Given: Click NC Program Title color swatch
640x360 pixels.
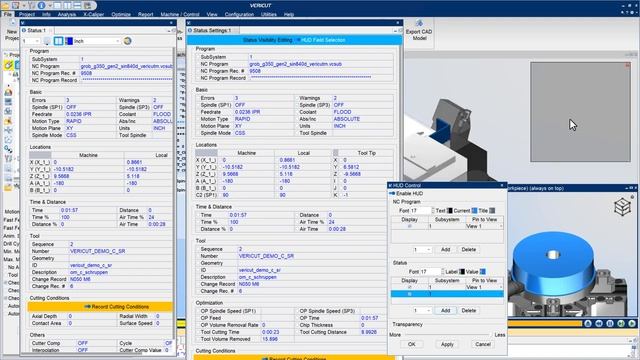Looking at the screenshot, I should click(x=492, y=211).
